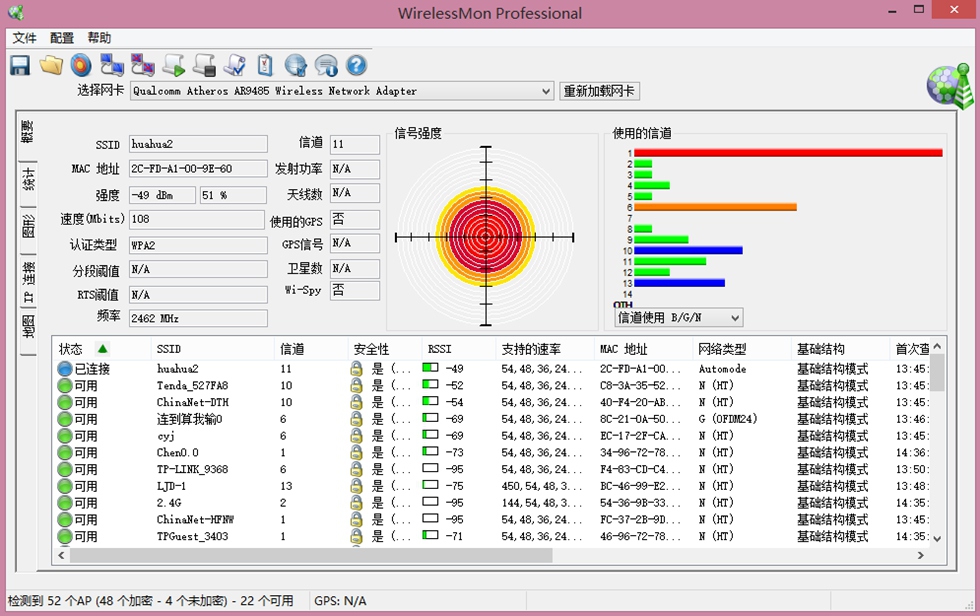
Task: Click the AP list scroll down arrow
Action: pos(937,538)
